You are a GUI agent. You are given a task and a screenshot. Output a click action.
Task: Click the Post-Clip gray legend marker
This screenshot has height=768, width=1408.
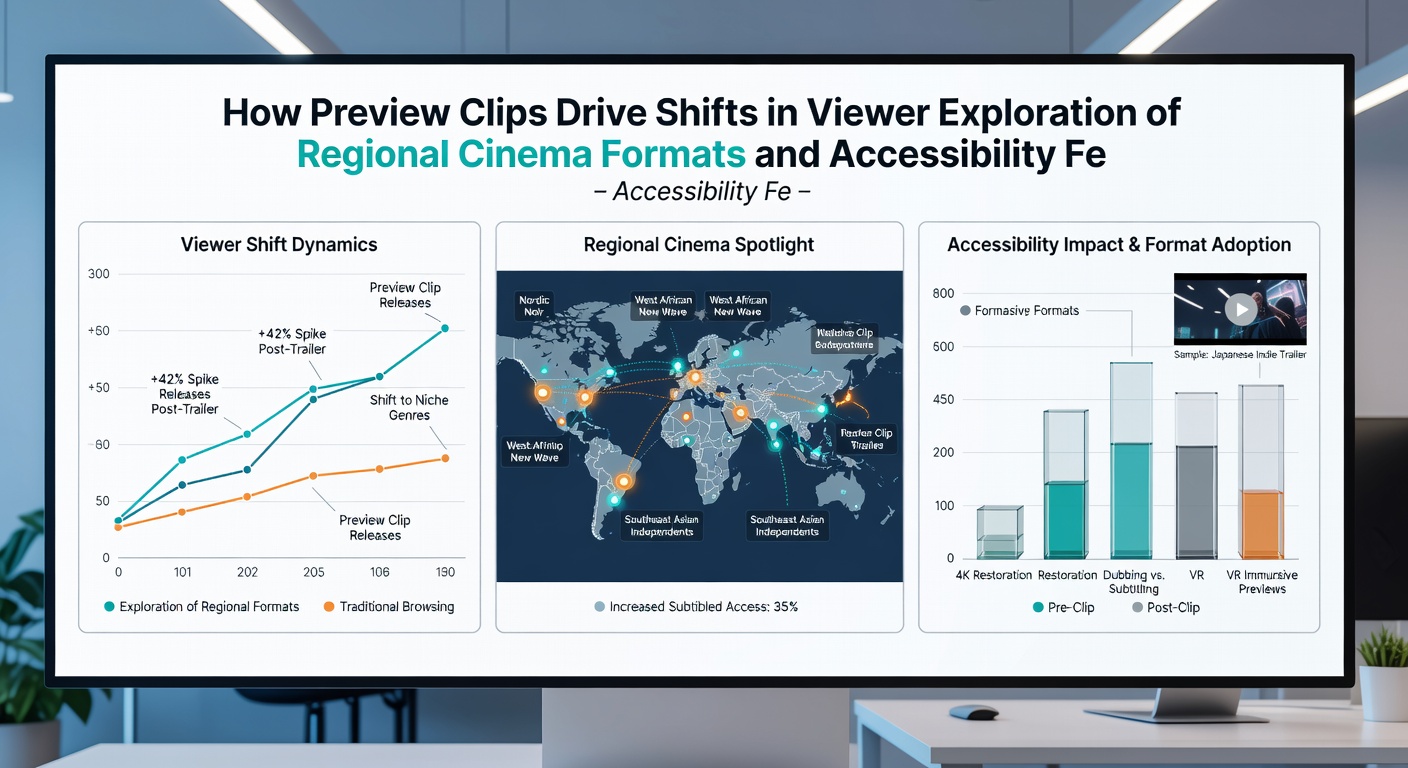tap(1137, 607)
